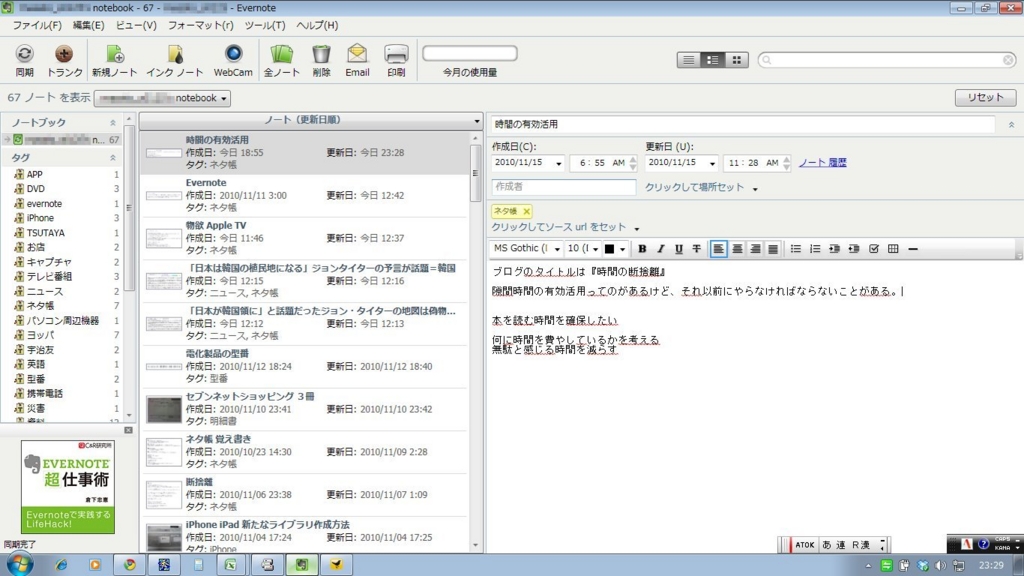Select the TSUTAYA tag
This screenshot has width=1024, height=576.
(x=46, y=233)
